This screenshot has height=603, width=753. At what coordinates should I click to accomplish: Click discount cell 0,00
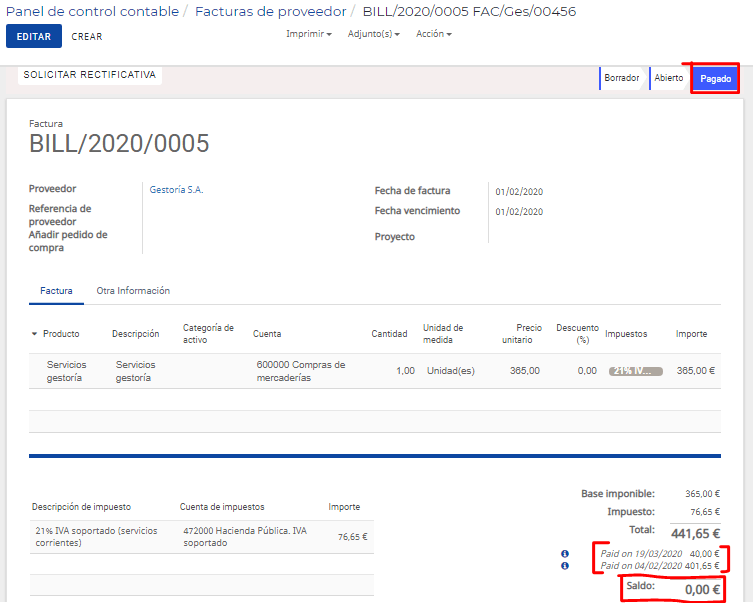coord(587,371)
